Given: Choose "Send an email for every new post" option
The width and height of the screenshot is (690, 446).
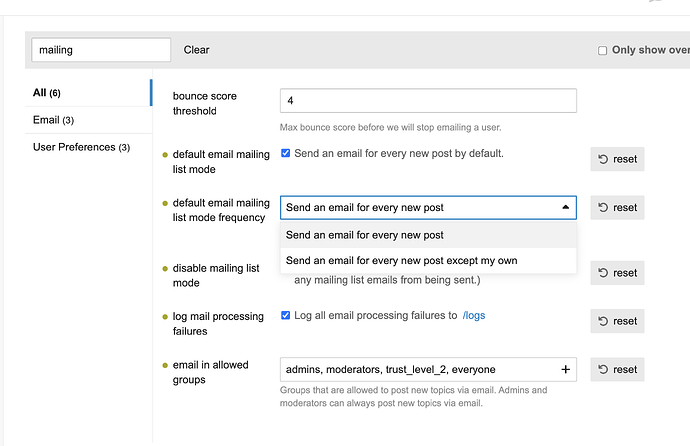Looking at the screenshot, I should click(428, 235).
